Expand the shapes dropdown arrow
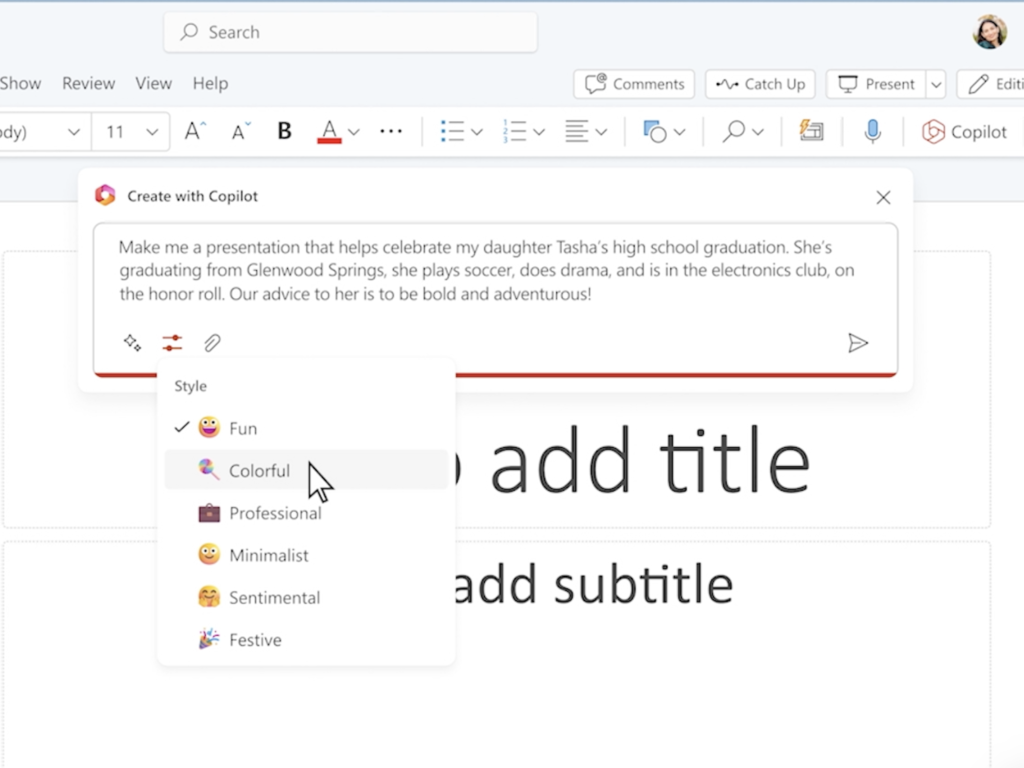 click(679, 132)
